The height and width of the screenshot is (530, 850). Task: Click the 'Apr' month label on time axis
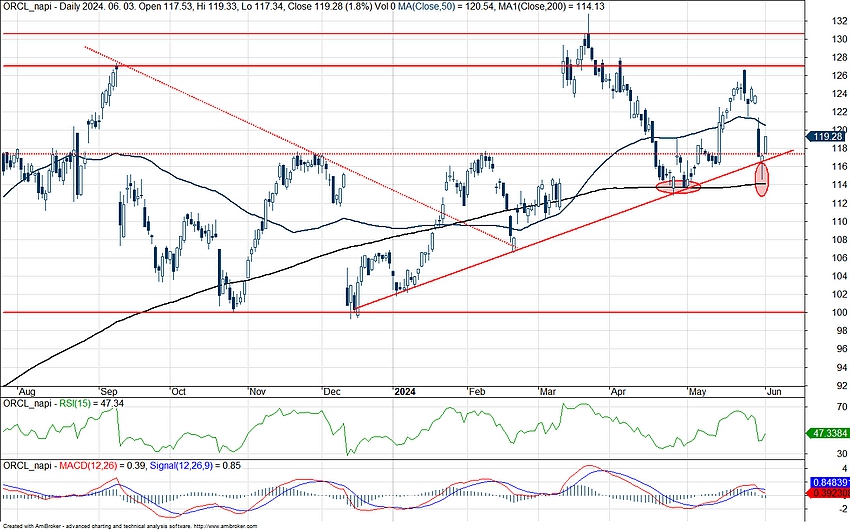tap(617, 391)
